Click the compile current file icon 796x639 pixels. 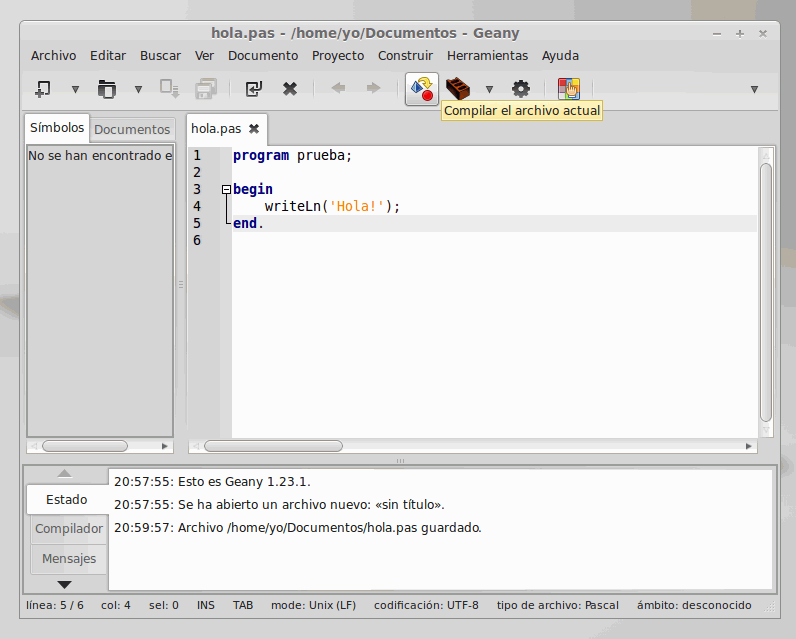click(421, 89)
